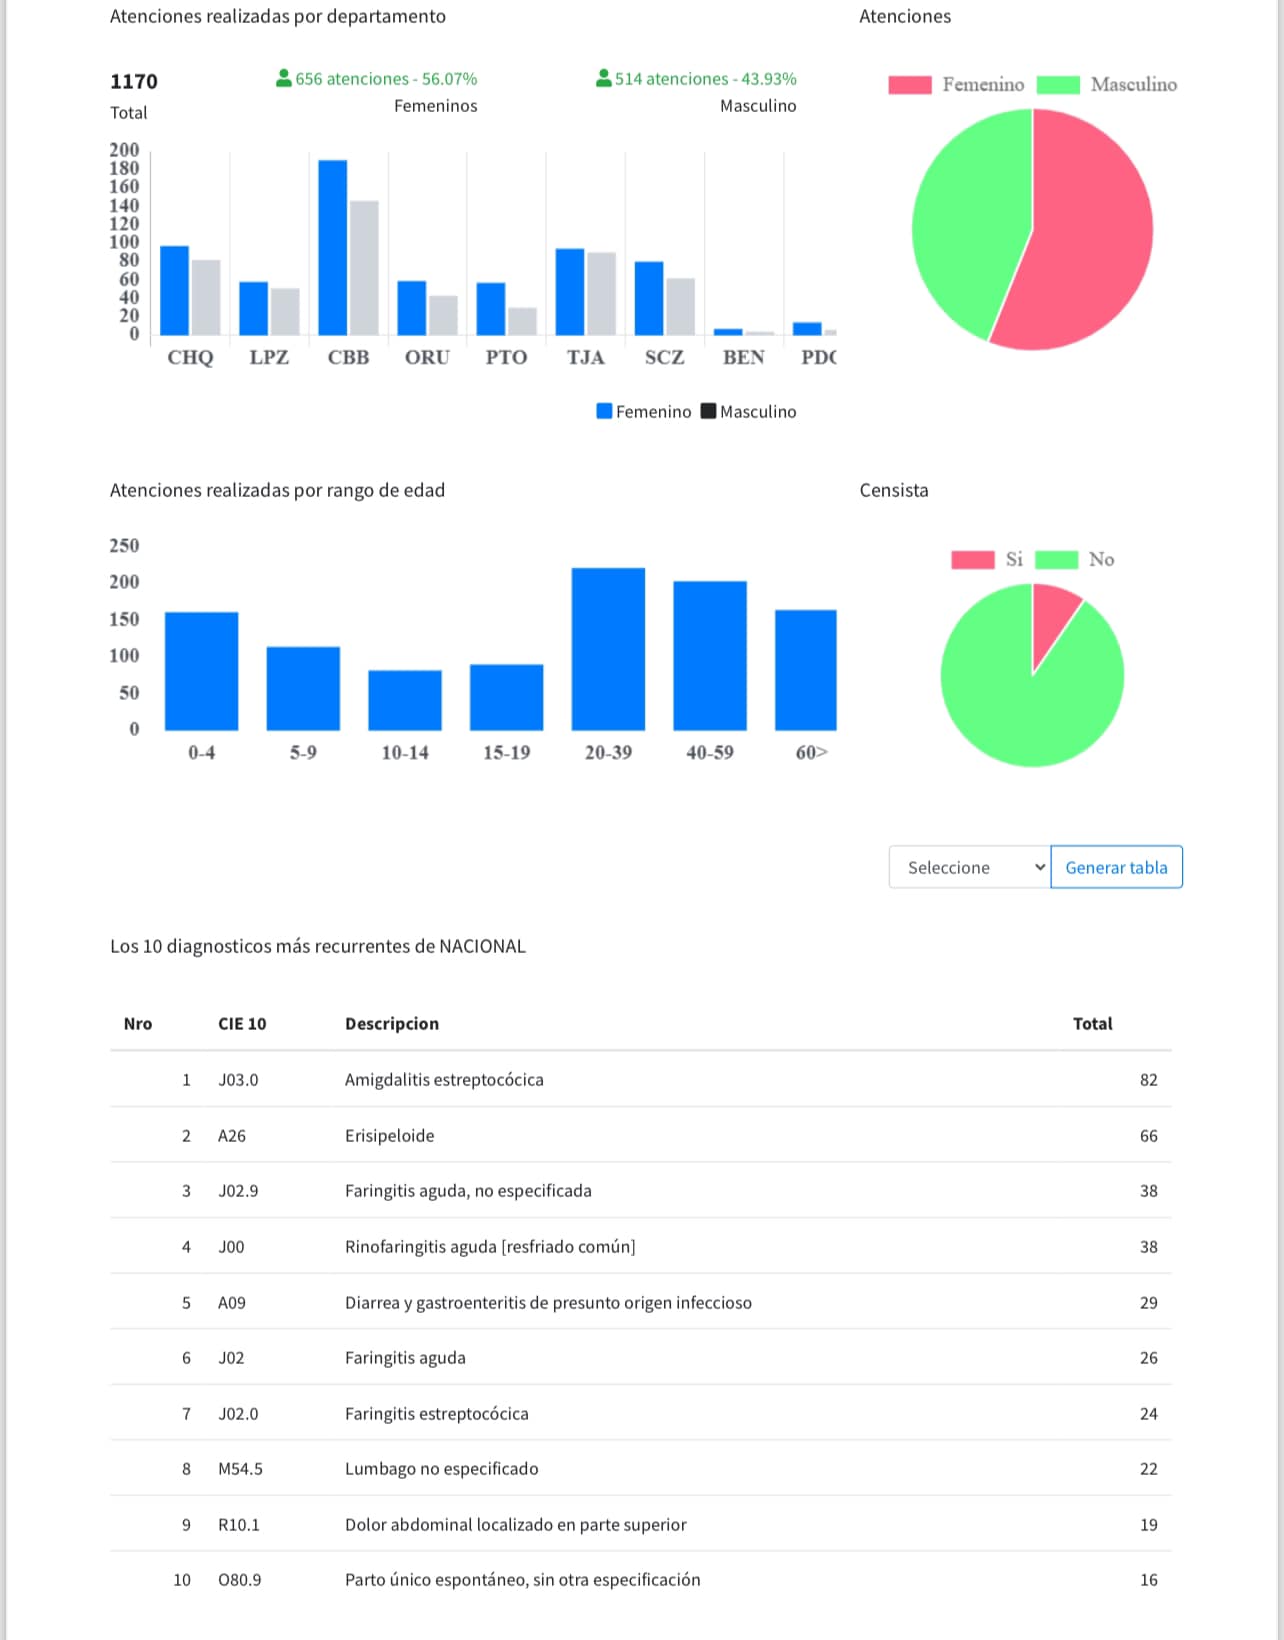
Task: Click the black Masculino legend square under the bar chart
Action: (708, 411)
